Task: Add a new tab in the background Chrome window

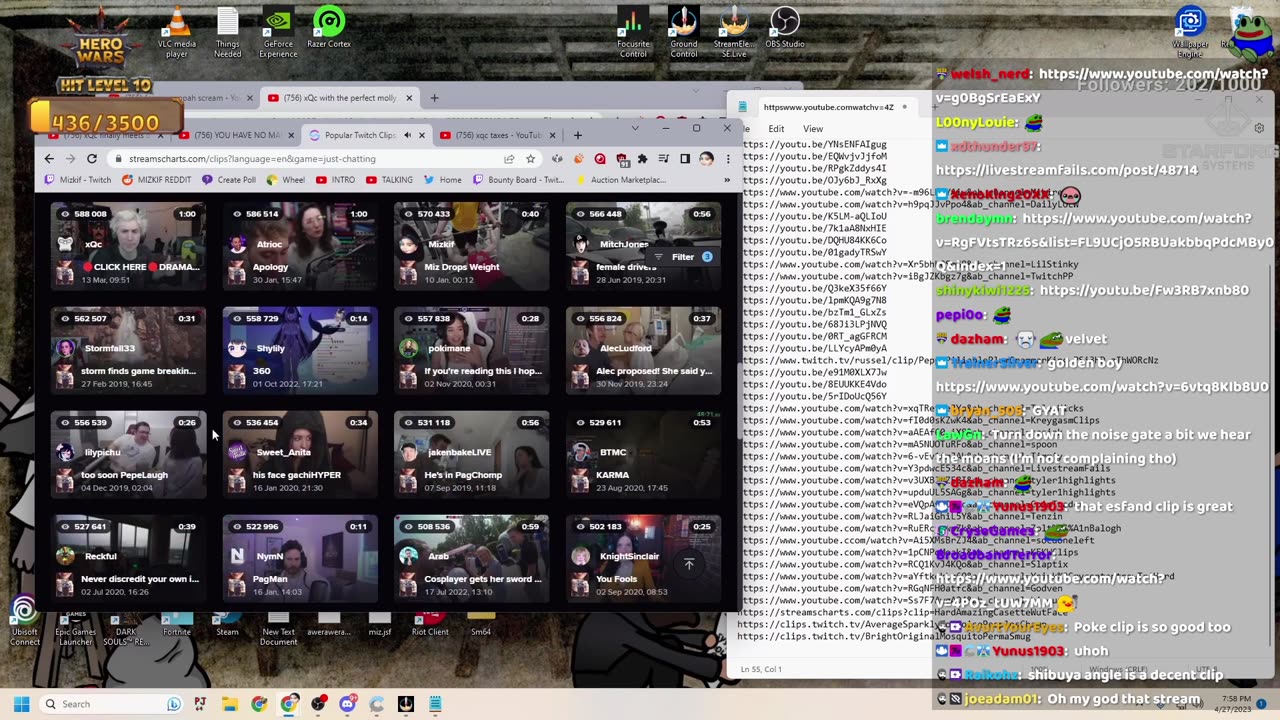Action: point(434,98)
